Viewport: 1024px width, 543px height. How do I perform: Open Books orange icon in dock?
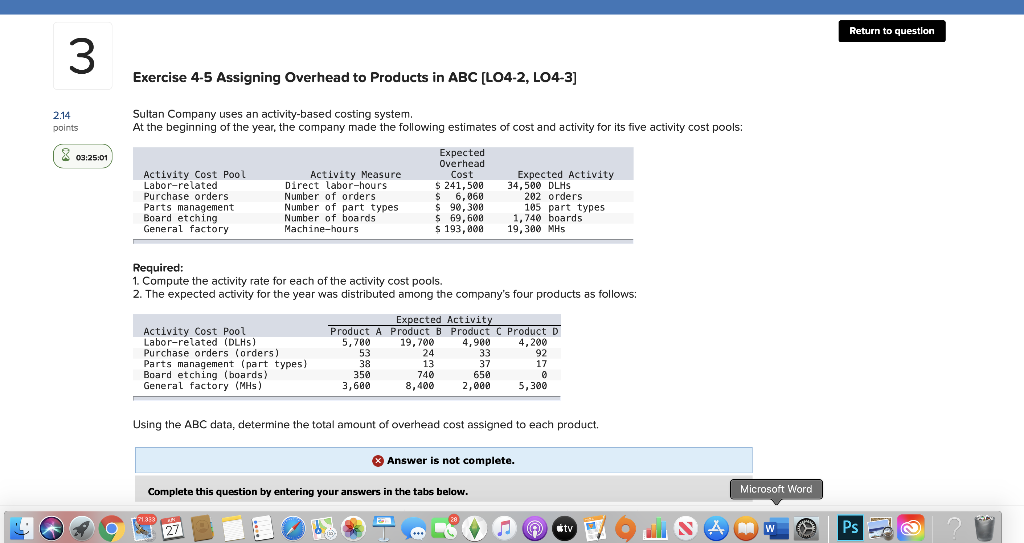[746, 528]
